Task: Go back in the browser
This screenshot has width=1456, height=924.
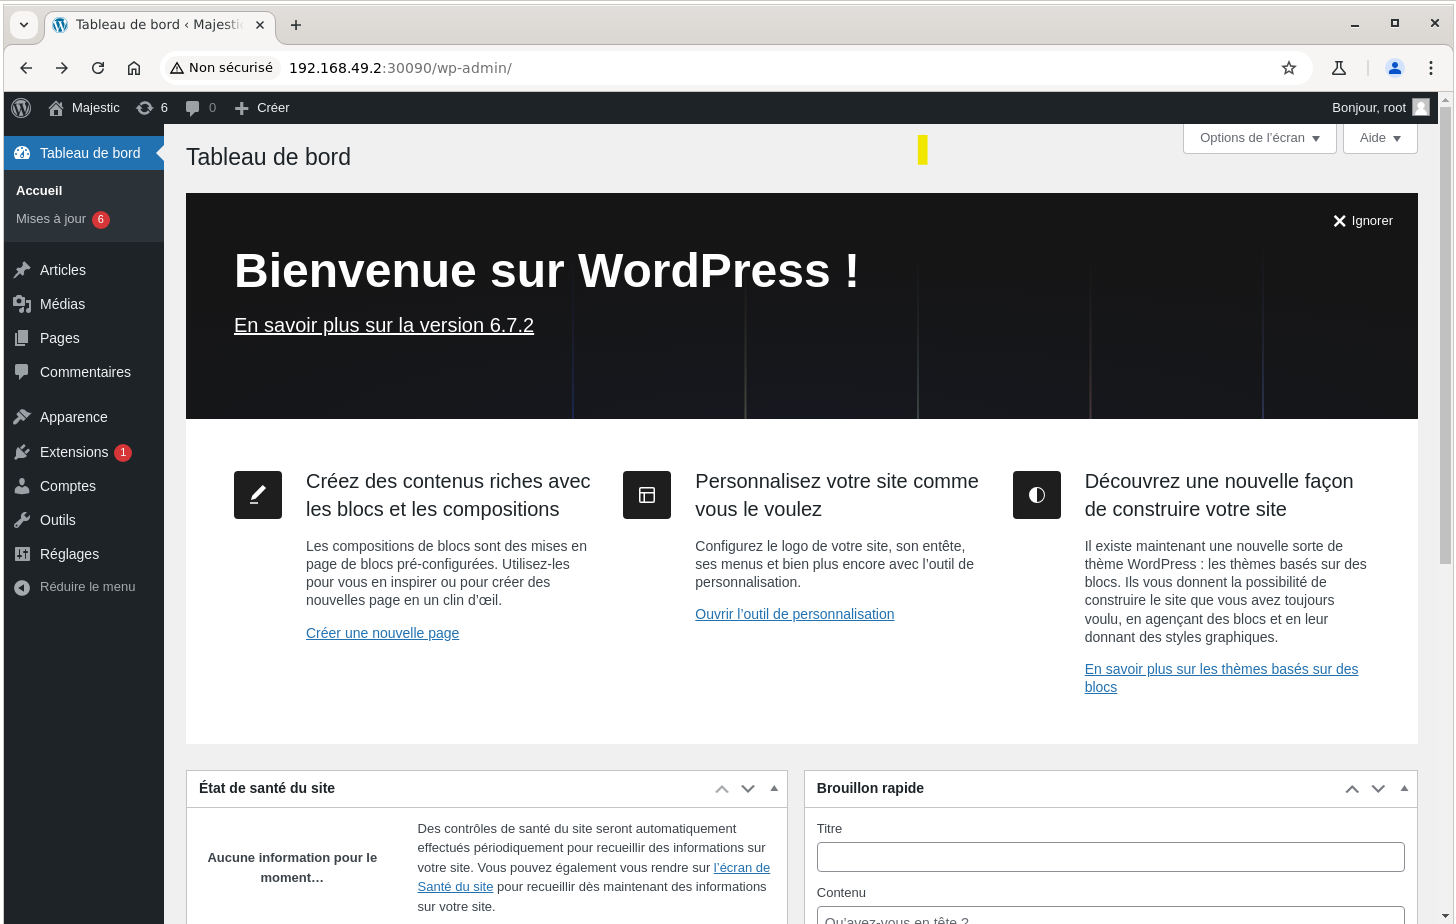Action: 26,68
